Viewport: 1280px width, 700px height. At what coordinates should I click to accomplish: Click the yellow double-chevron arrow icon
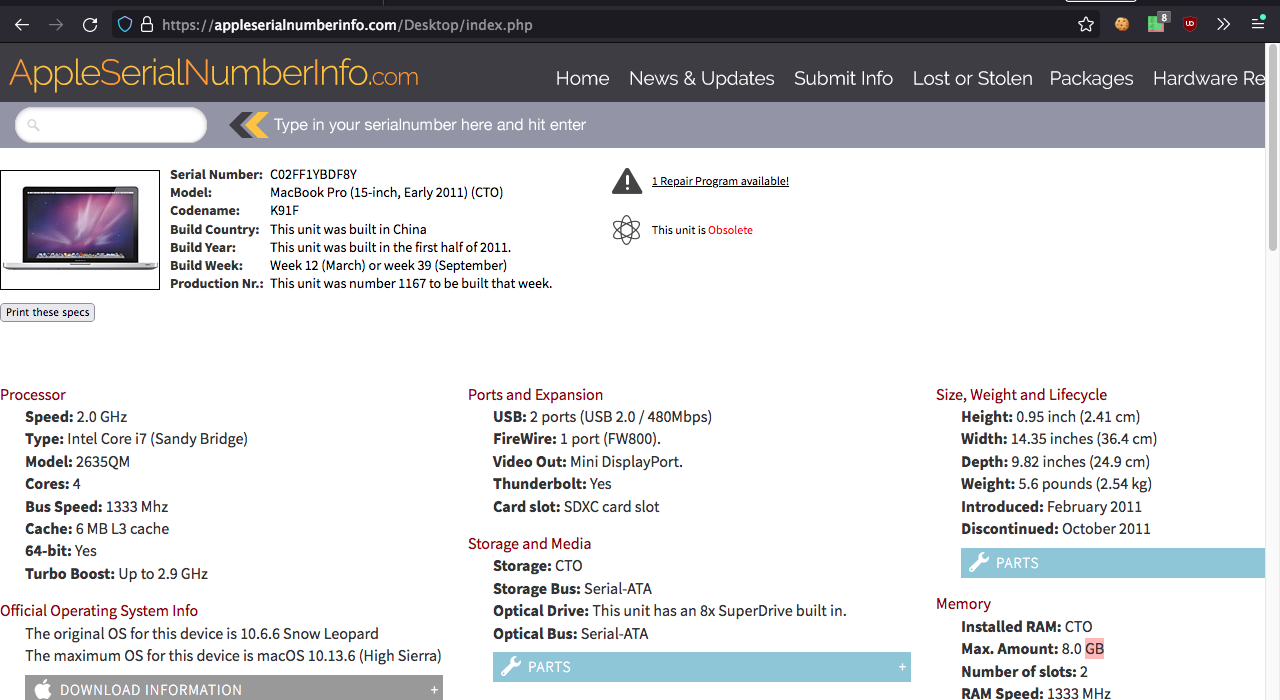coord(249,125)
